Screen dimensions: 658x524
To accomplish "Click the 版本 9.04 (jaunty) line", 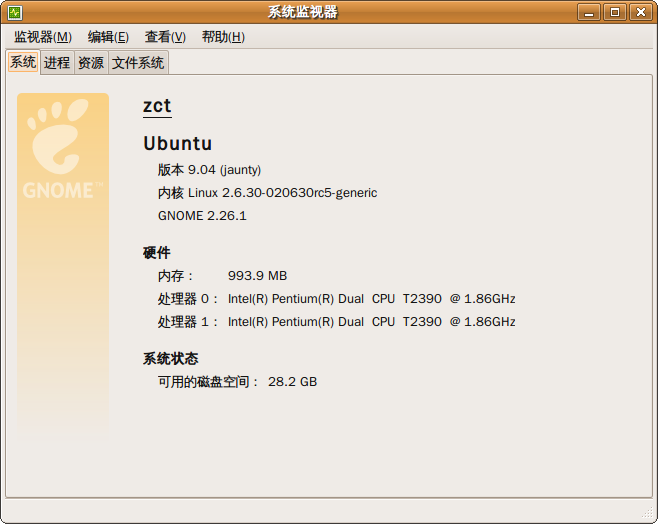I will pyautogui.click(x=209, y=170).
